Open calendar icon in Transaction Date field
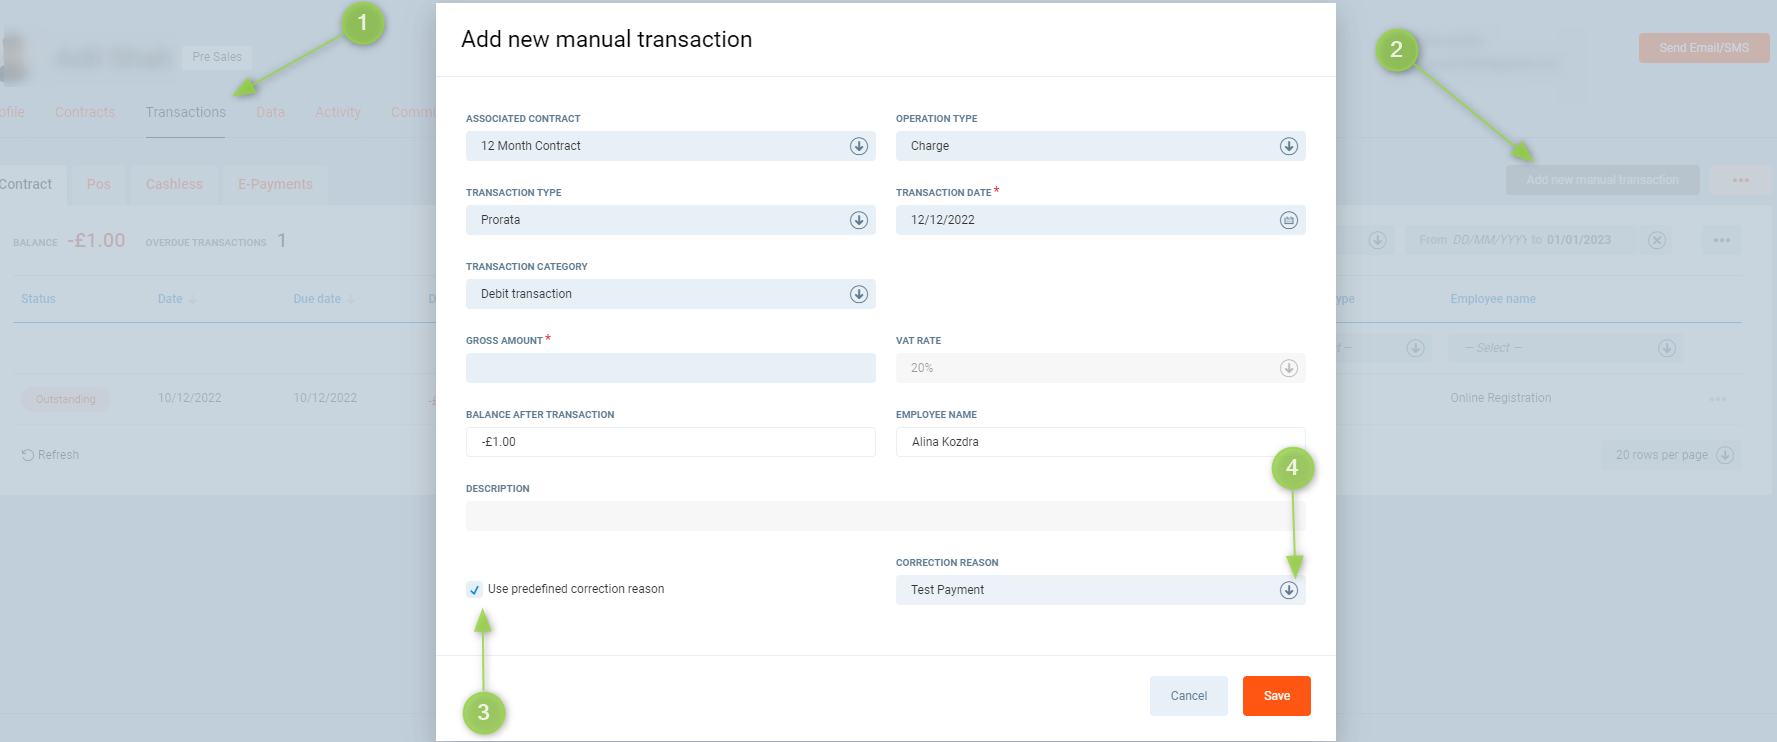The height and width of the screenshot is (742, 1777). (1288, 220)
